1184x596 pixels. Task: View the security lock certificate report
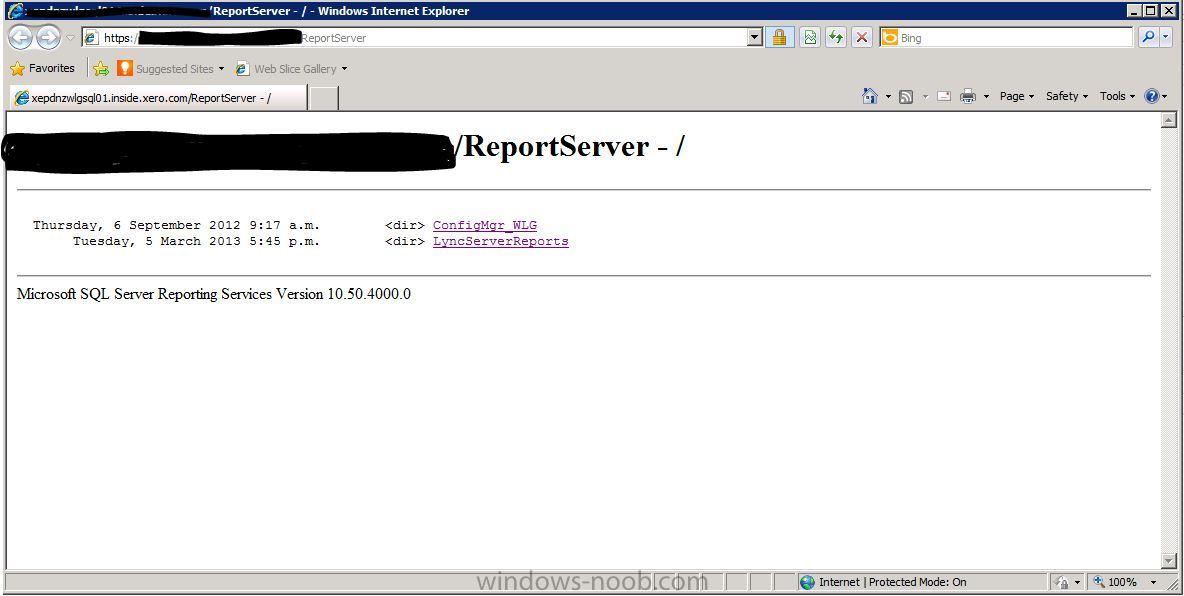tap(779, 38)
